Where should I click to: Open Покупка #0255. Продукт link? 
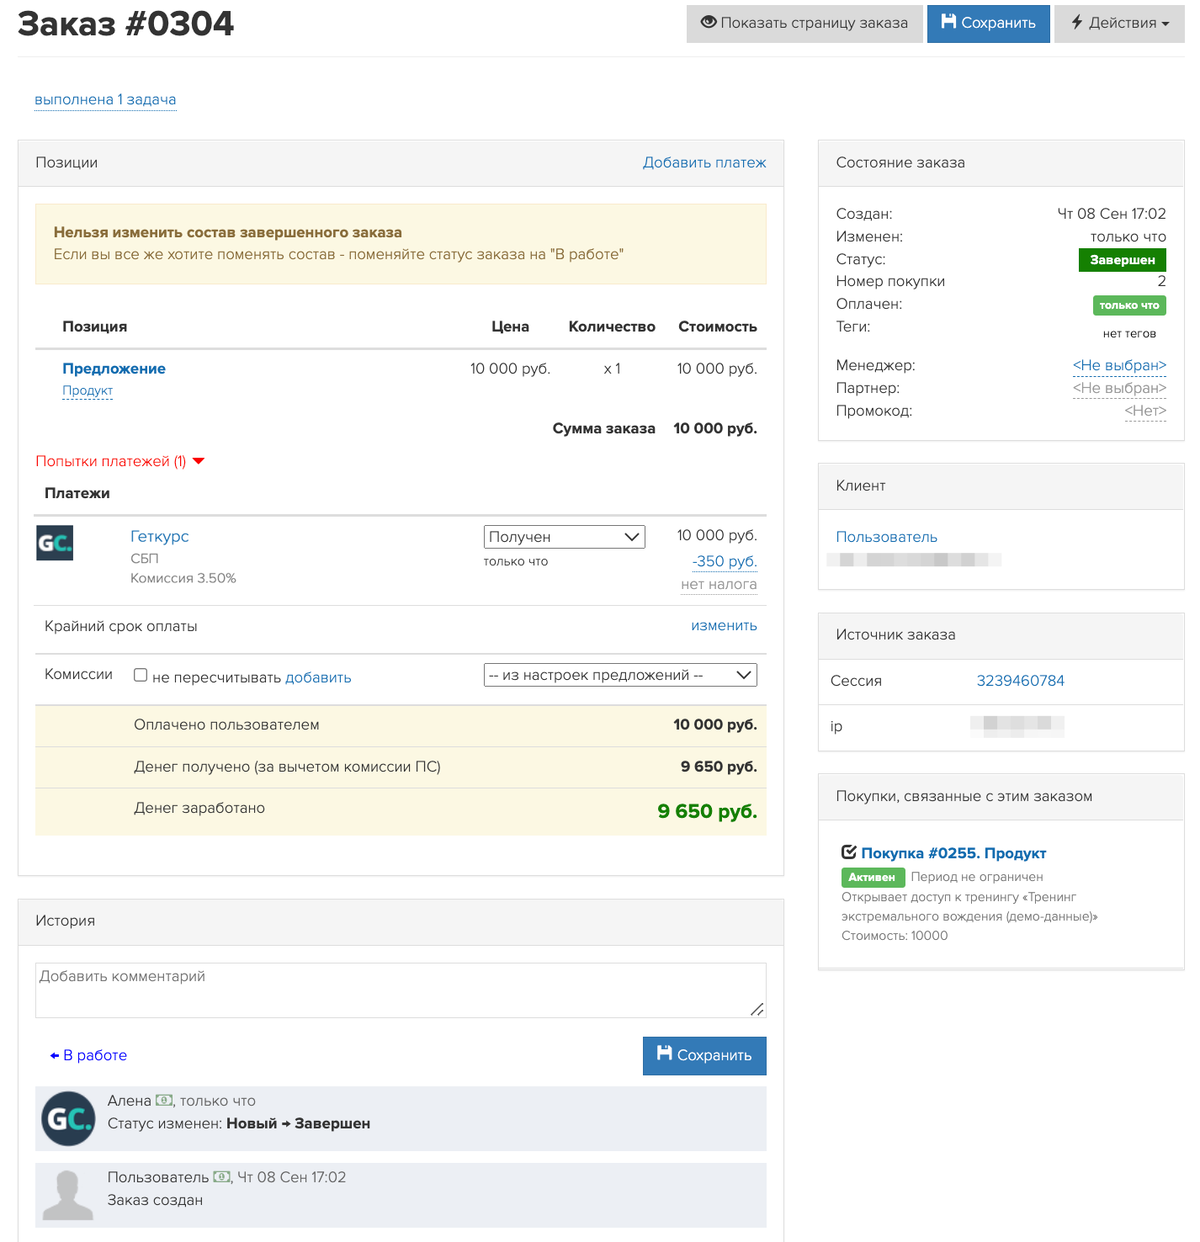tap(953, 853)
